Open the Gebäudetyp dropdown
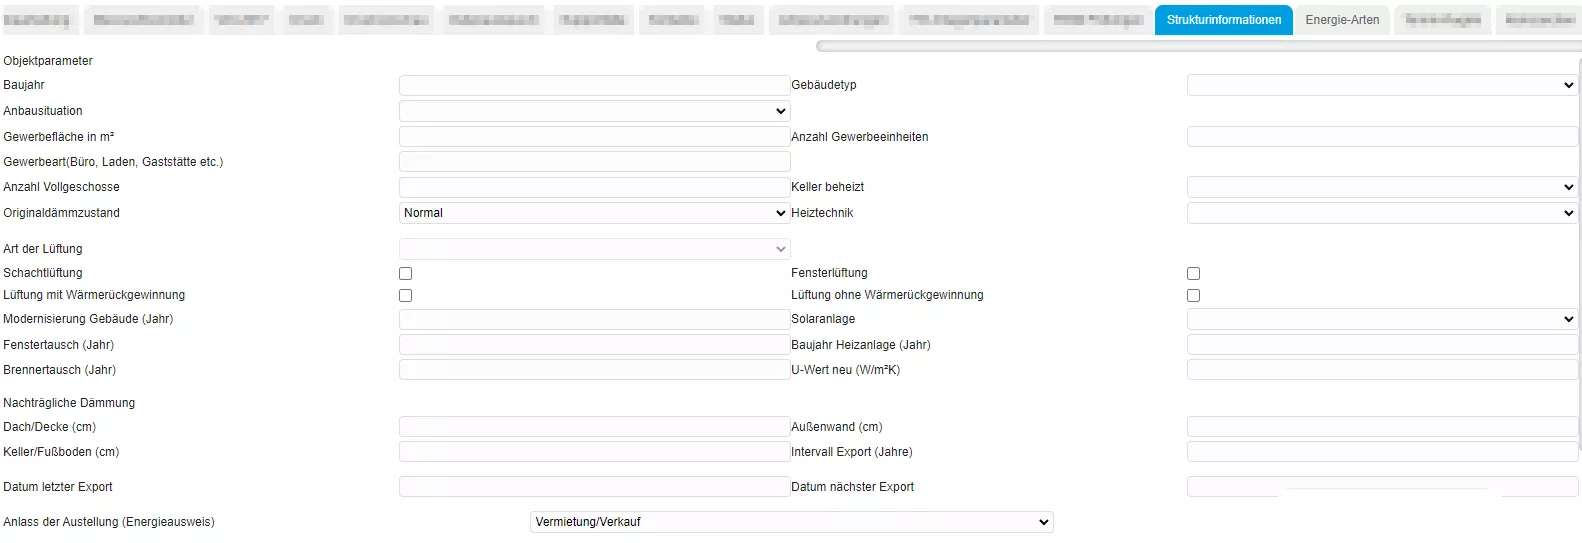This screenshot has height=543, width=1582. click(x=1381, y=85)
